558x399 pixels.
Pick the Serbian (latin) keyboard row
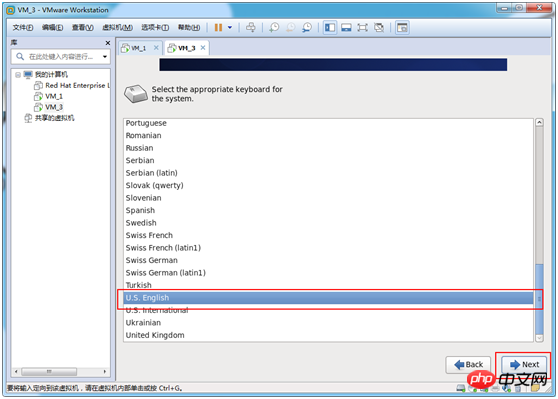pyautogui.click(x=328, y=173)
